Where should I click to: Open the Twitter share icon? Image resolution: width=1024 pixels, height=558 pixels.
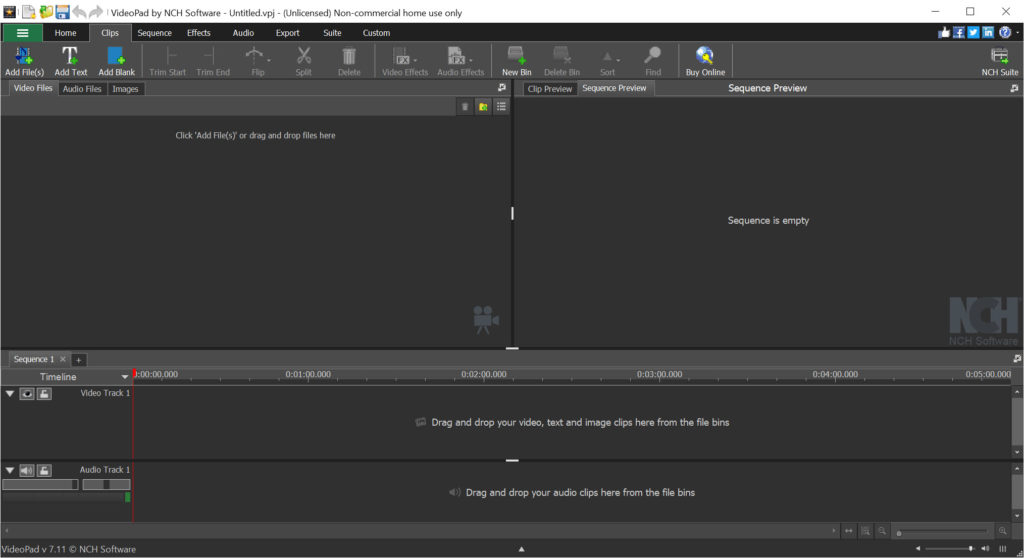(973, 32)
